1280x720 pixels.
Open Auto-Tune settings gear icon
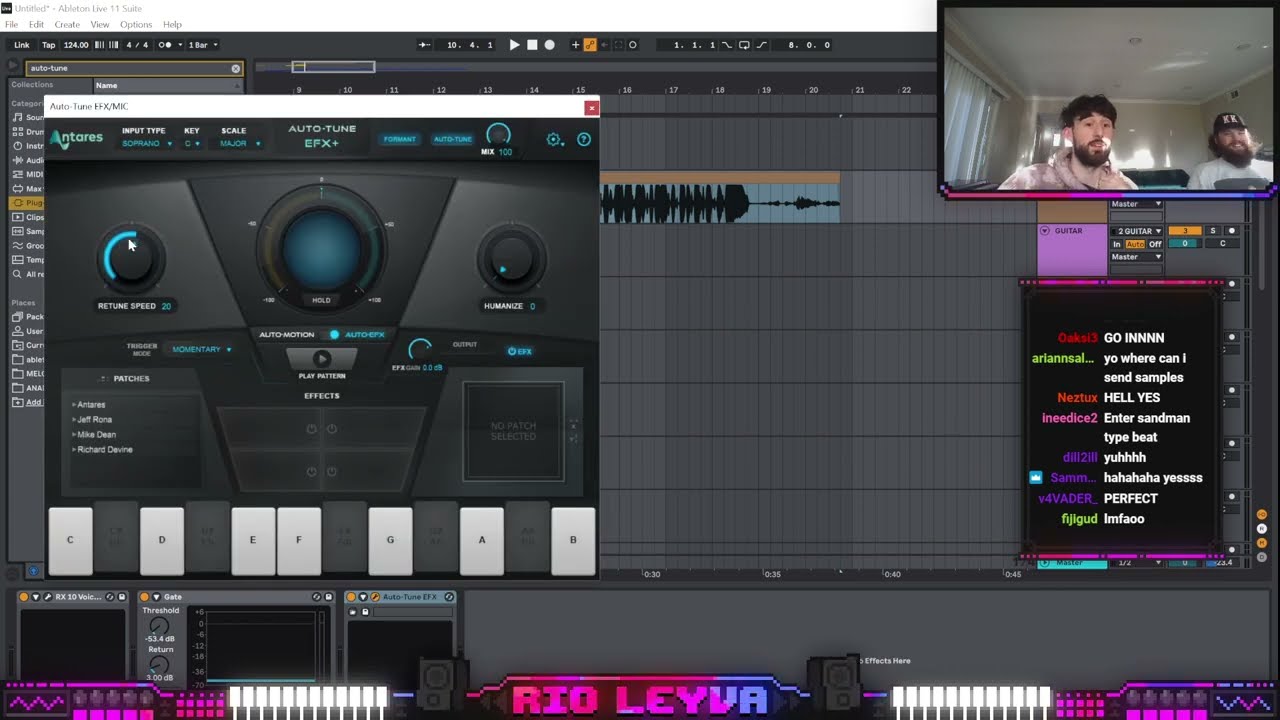coord(553,139)
